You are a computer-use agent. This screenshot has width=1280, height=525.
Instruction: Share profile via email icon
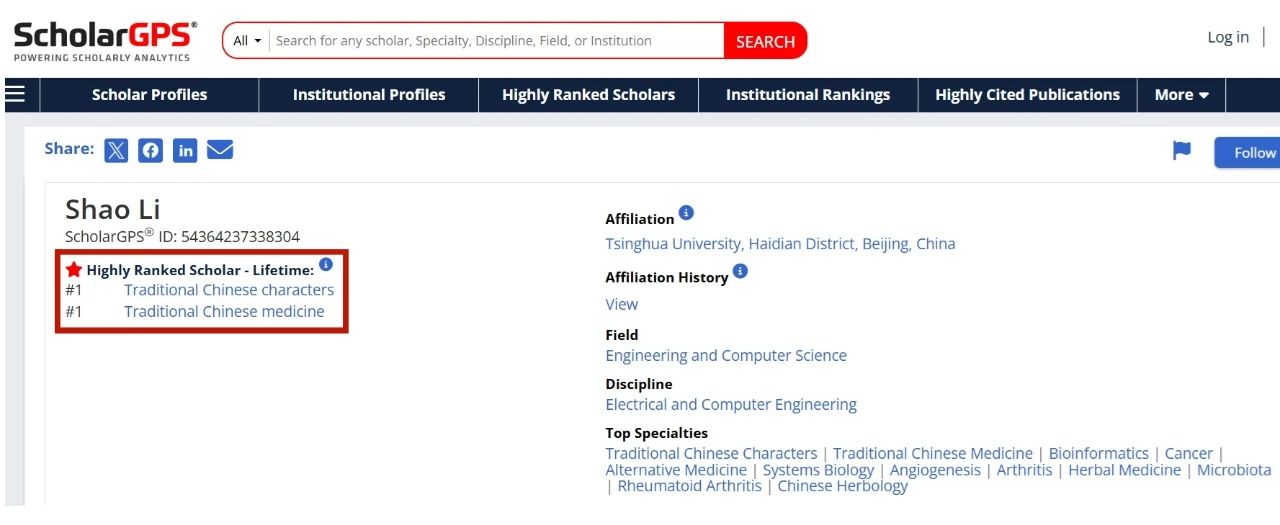pyautogui.click(x=220, y=150)
